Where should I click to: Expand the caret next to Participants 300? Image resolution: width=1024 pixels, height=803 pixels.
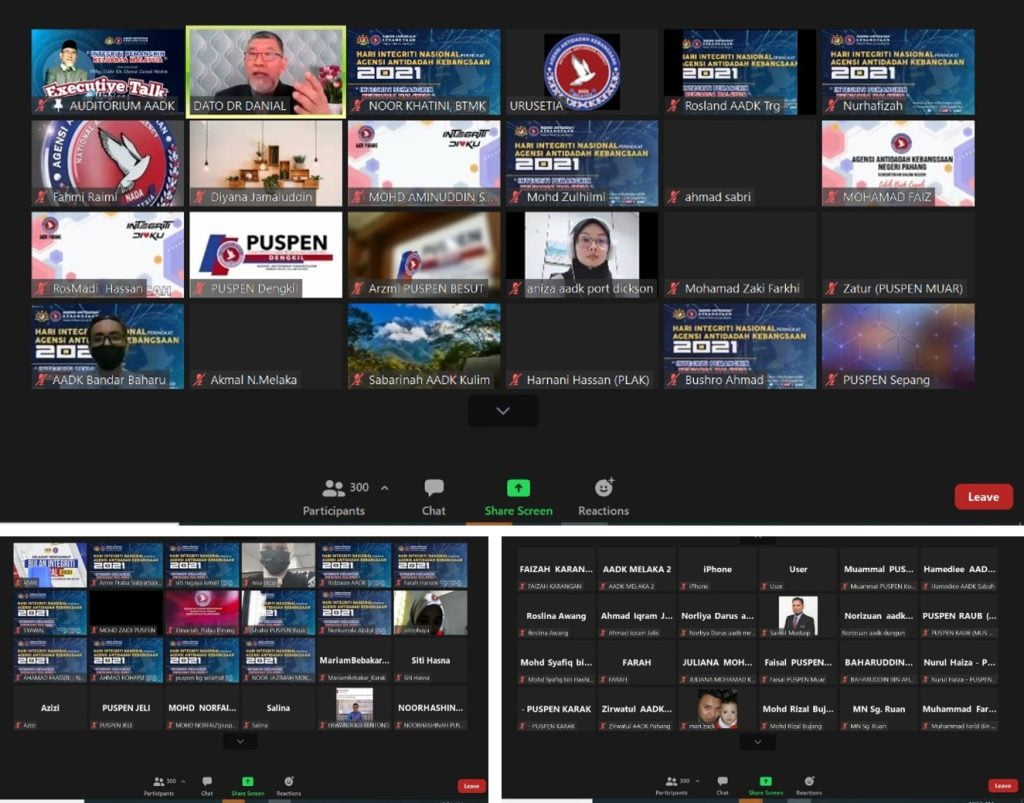[x=385, y=488]
